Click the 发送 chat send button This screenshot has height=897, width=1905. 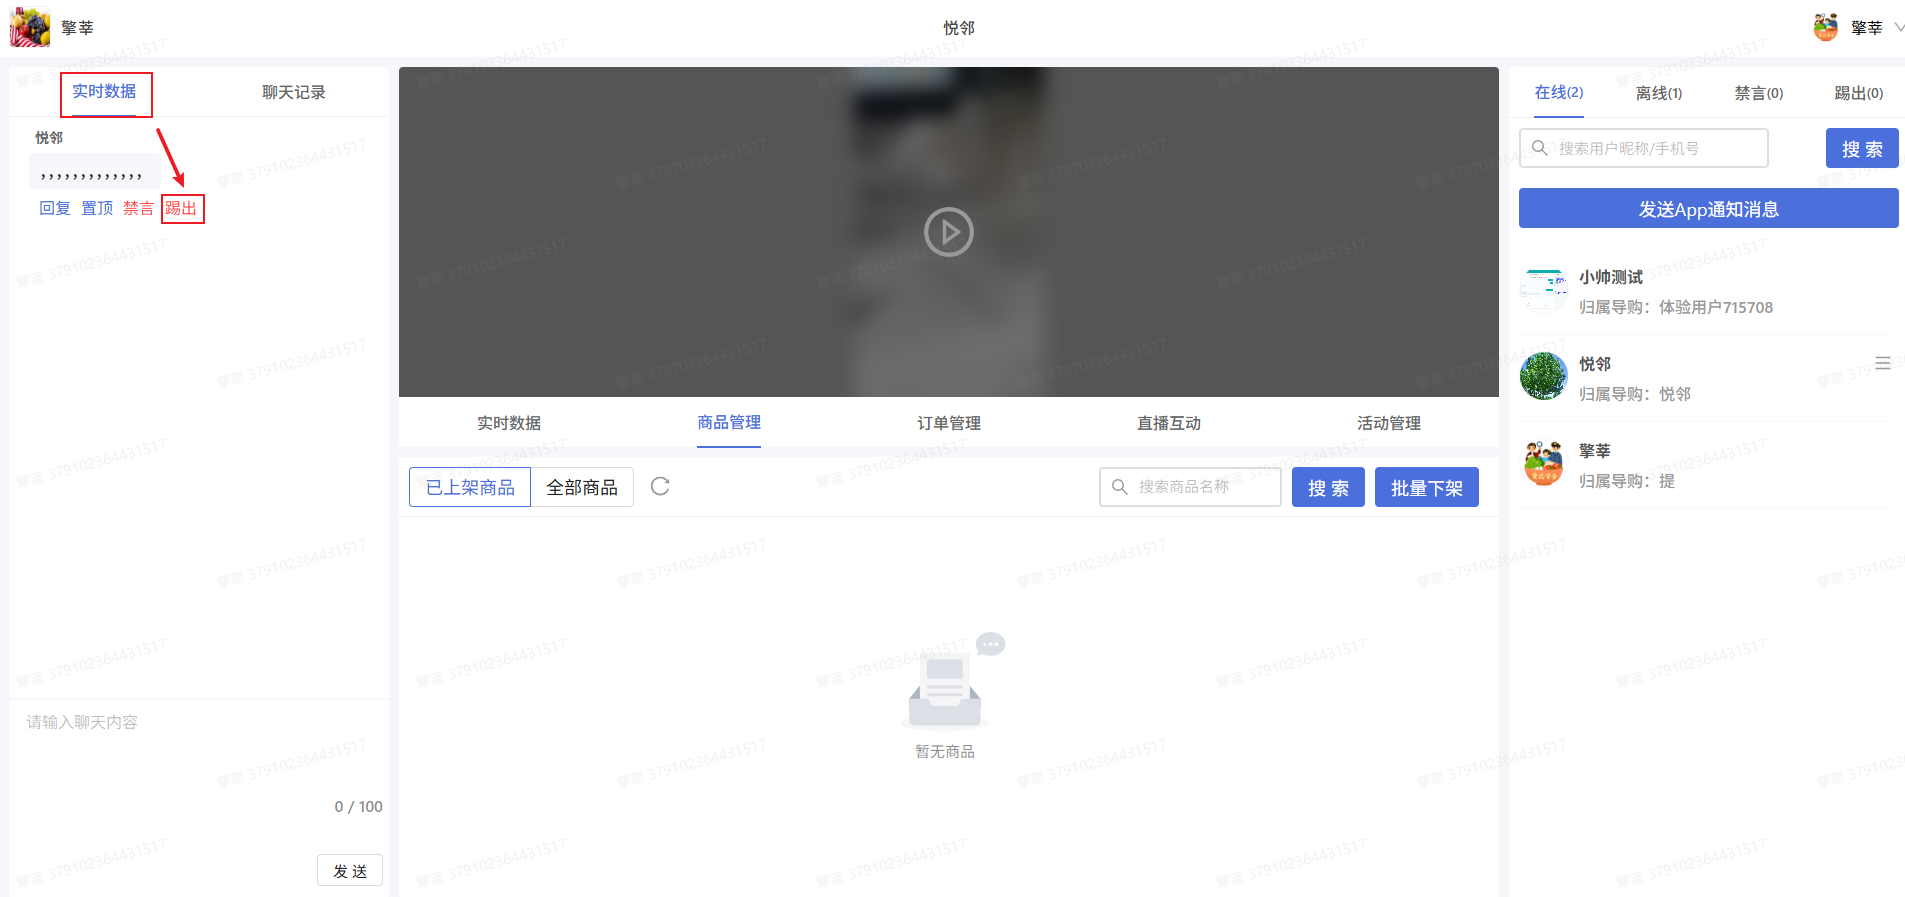(350, 871)
